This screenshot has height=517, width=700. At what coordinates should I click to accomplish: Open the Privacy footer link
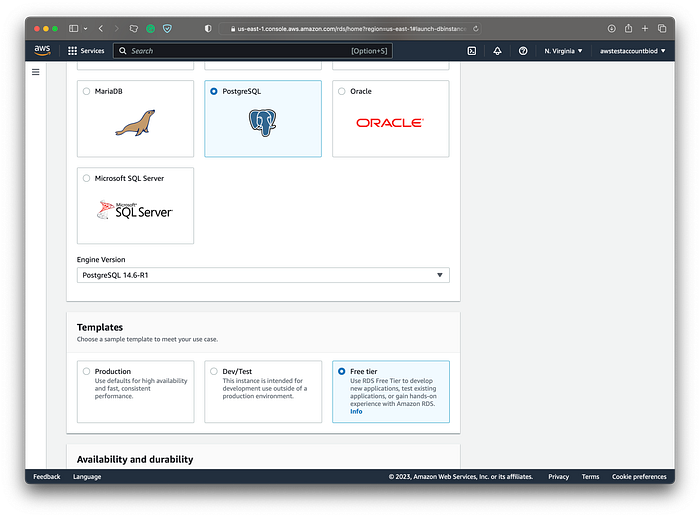558,476
